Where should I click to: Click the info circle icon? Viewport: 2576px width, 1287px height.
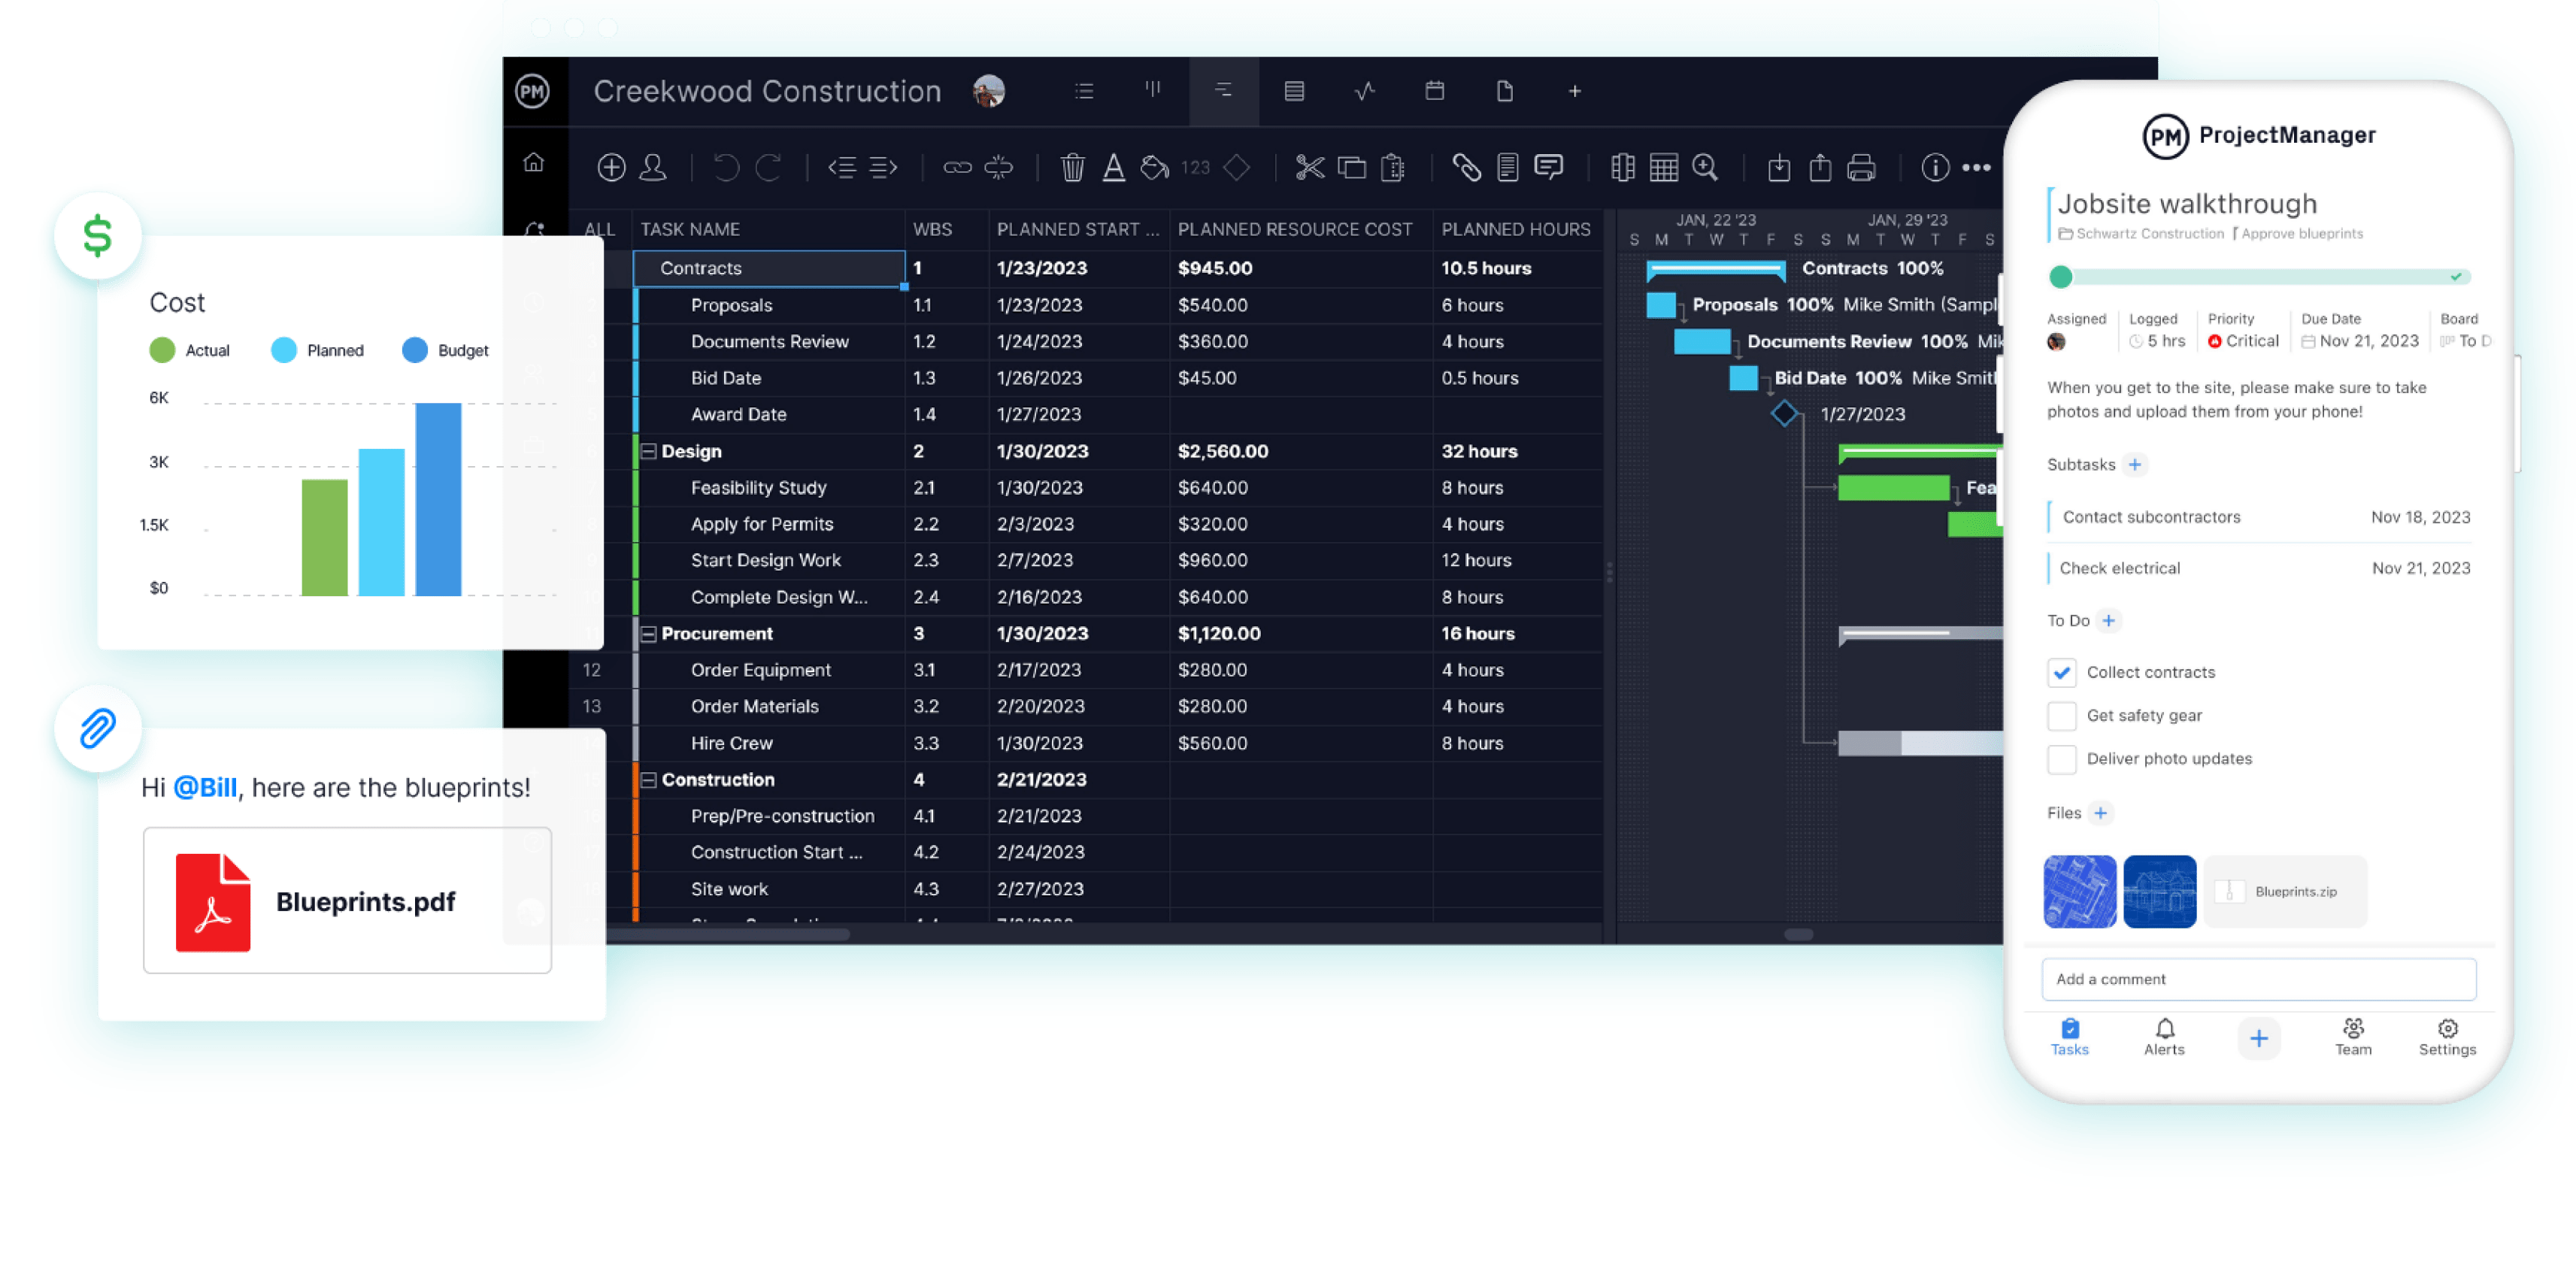coord(1935,167)
